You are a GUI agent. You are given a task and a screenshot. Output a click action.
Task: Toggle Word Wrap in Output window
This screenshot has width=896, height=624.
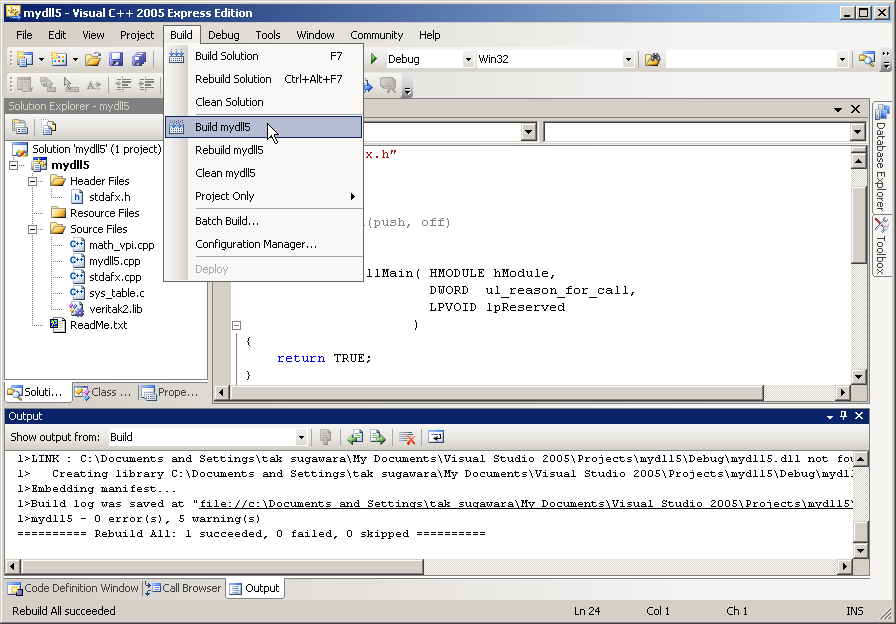tap(435, 437)
